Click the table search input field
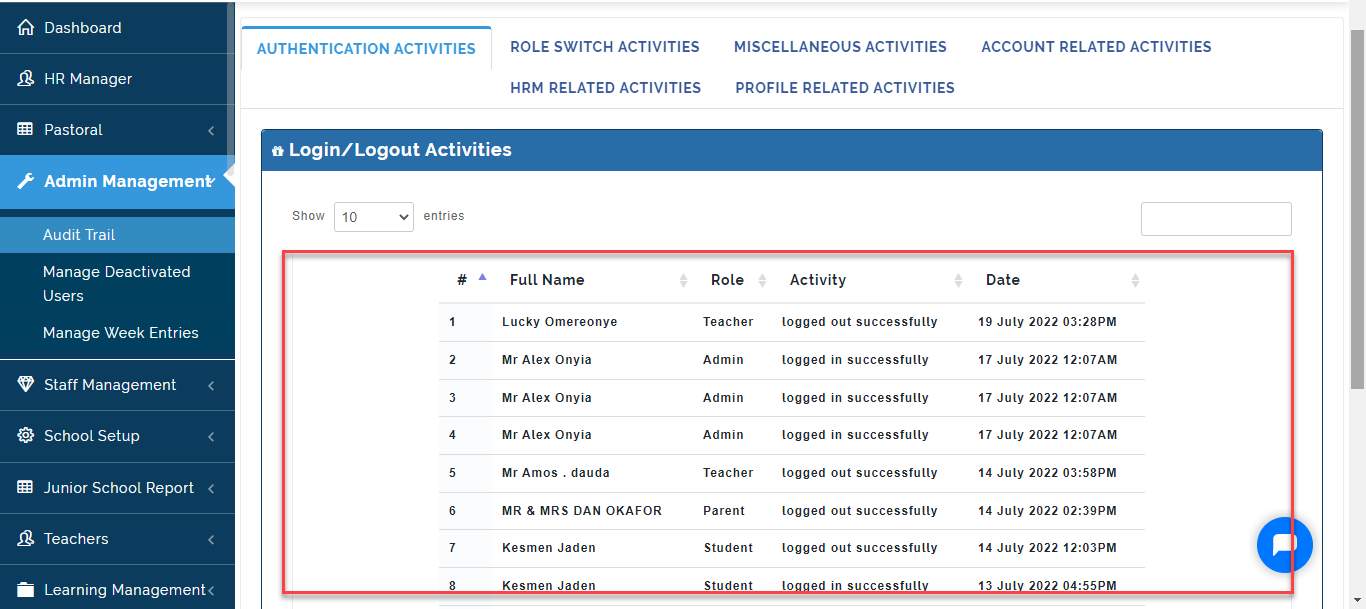1366x609 pixels. coord(1216,219)
